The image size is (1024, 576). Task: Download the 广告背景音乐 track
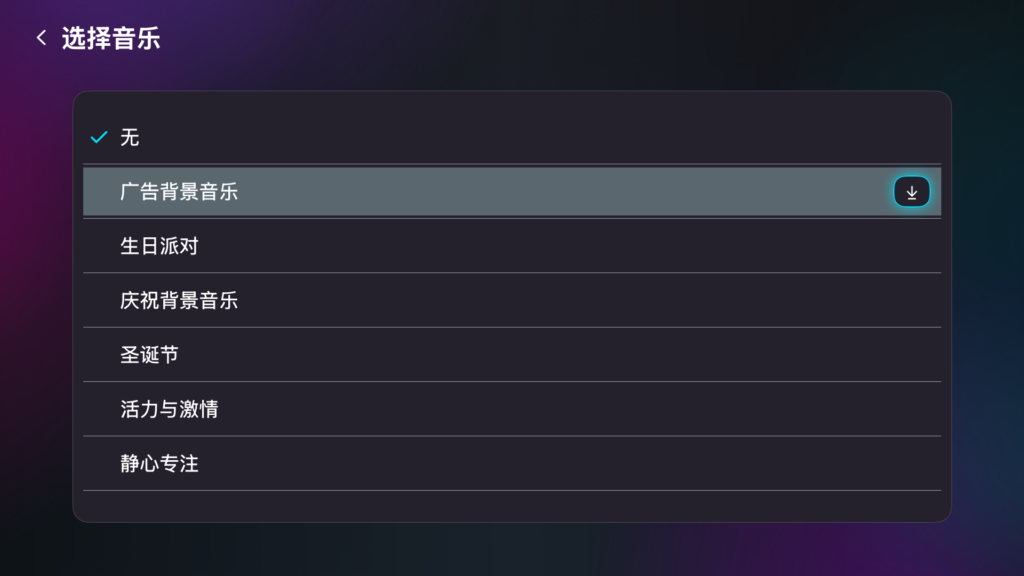pyautogui.click(x=911, y=192)
